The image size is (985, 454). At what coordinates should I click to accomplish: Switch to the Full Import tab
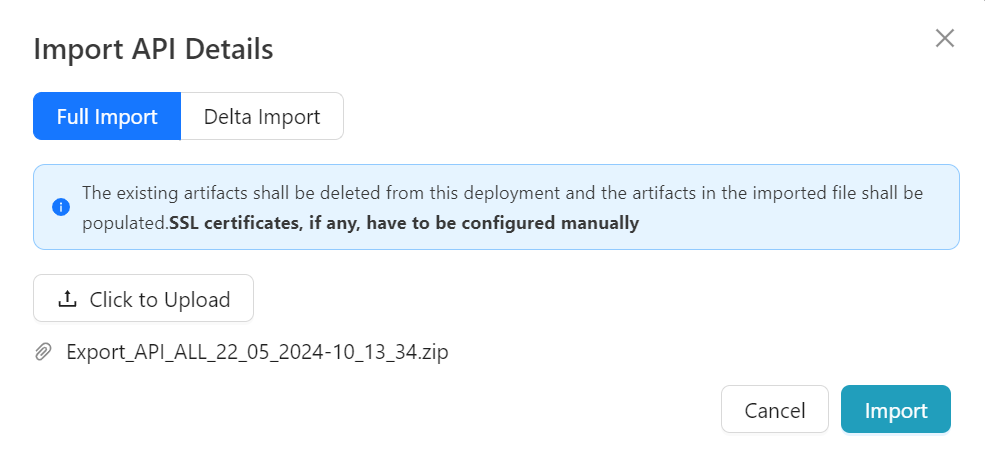coord(107,116)
